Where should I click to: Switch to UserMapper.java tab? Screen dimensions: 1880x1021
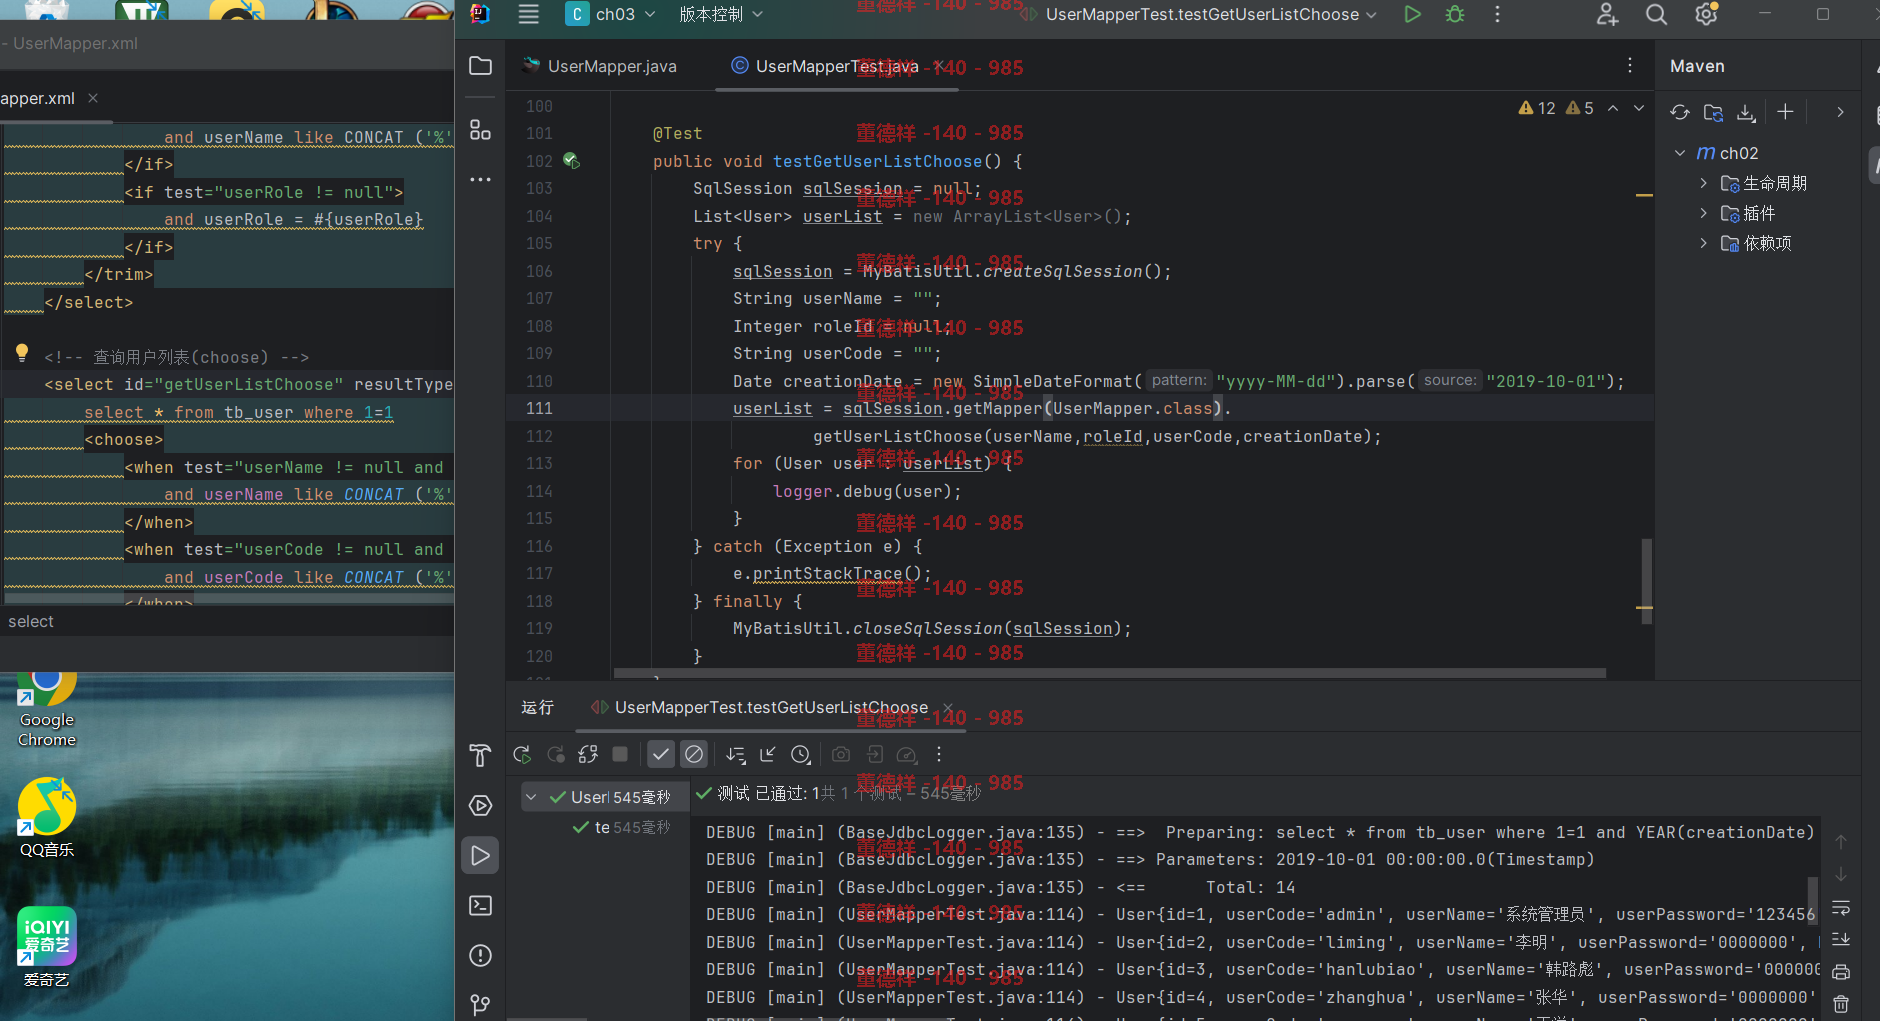click(600, 66)
